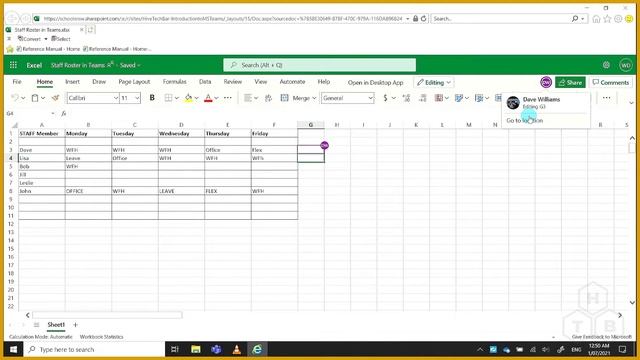Refresh the browser page

[424, 18]
